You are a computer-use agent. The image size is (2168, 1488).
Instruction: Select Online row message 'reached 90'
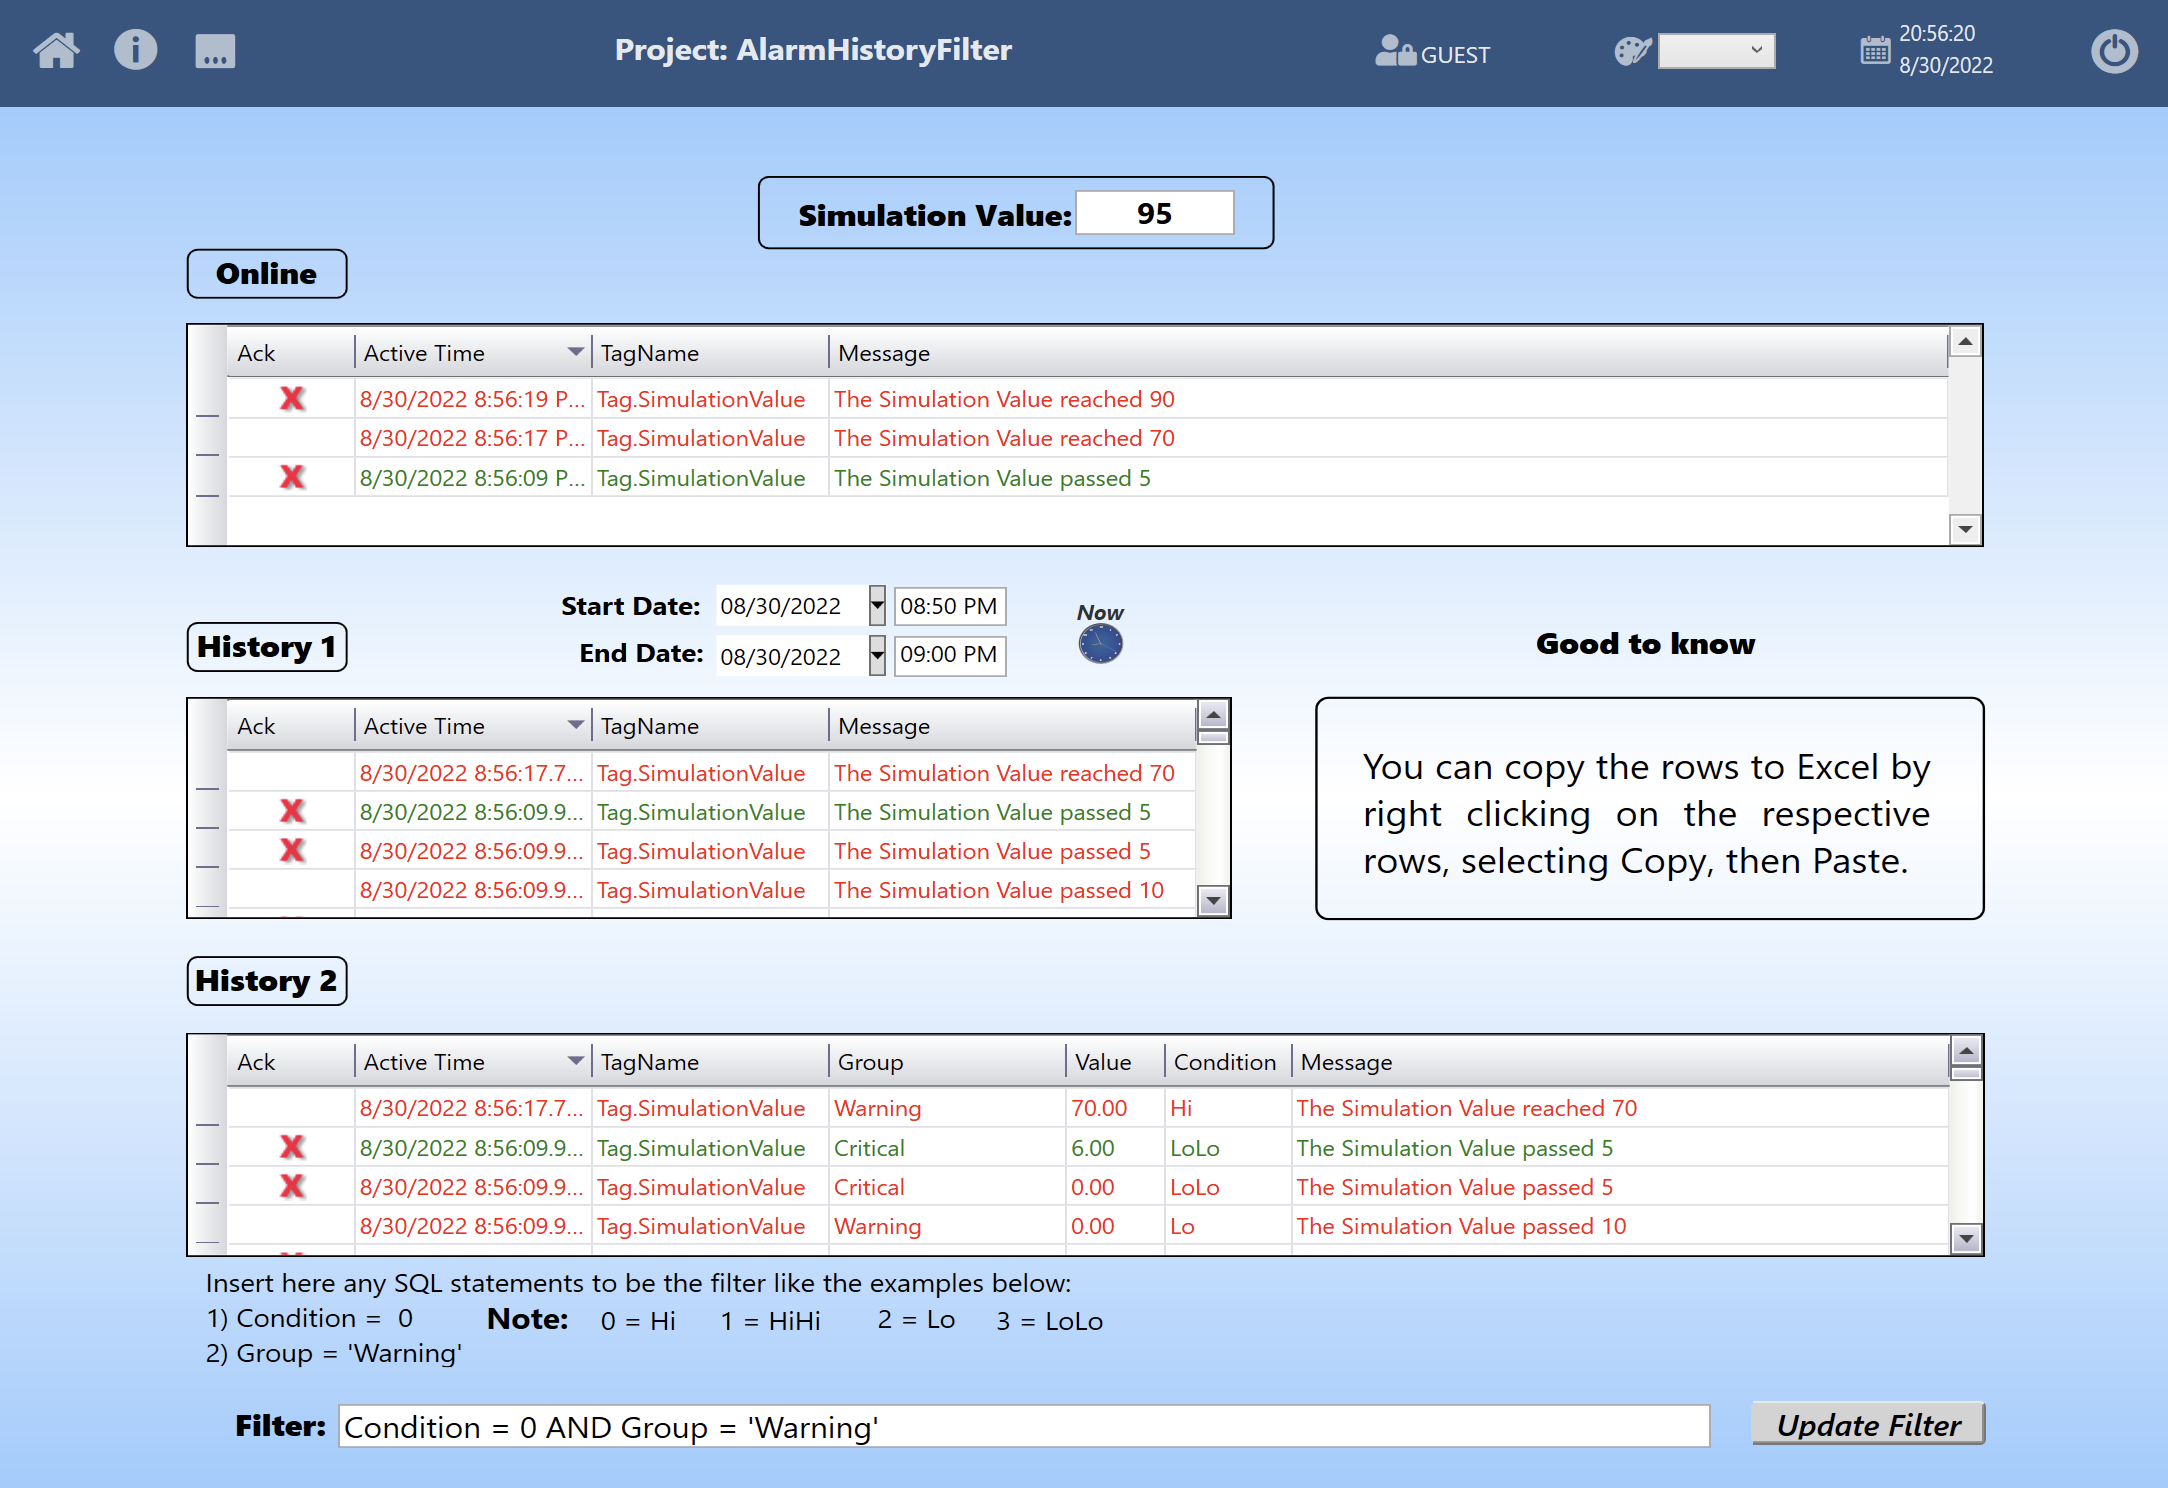[1004, 399]
